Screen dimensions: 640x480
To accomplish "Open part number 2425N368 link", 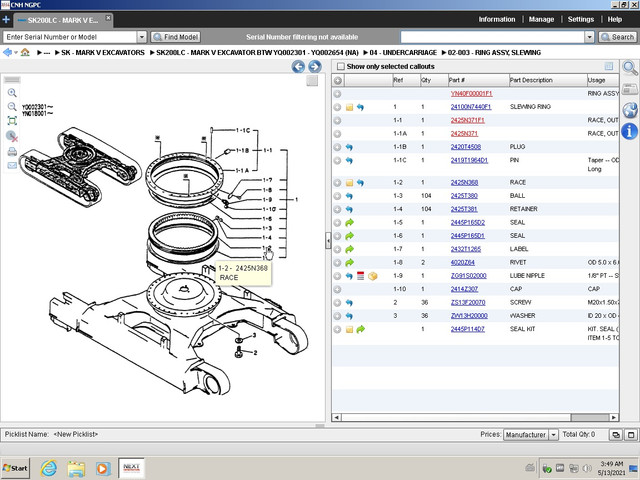I will 464,182.
